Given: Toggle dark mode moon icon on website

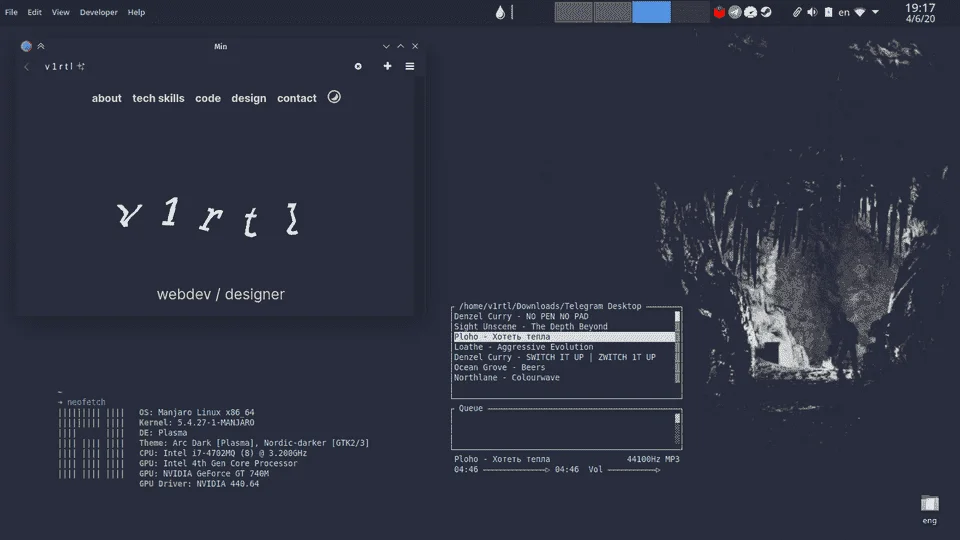Looking at the screenshot, I should point(334,97).
